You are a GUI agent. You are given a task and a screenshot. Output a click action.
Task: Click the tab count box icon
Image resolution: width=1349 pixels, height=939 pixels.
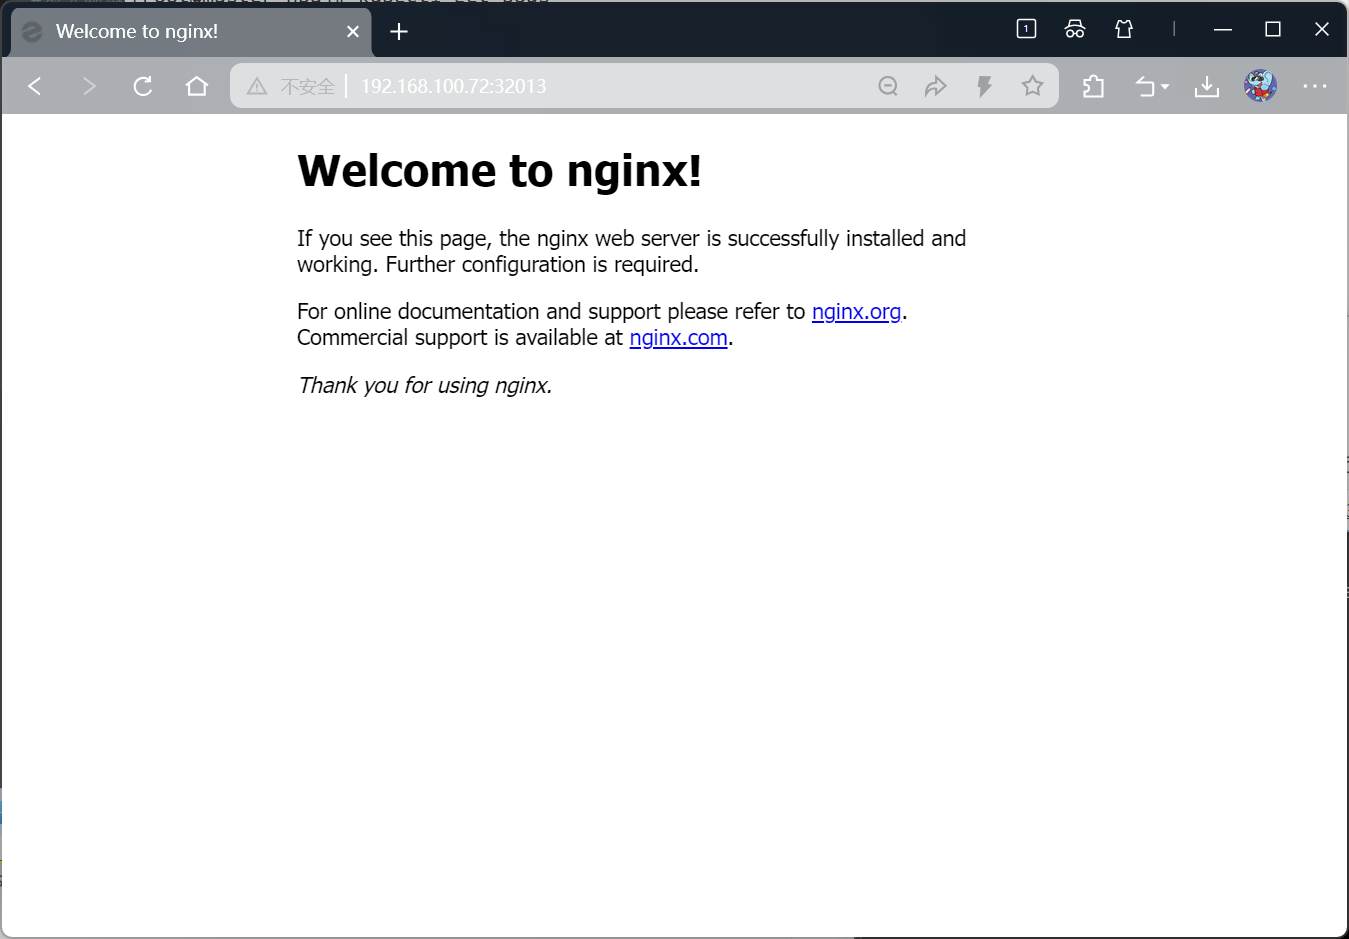coord(1026,29)
